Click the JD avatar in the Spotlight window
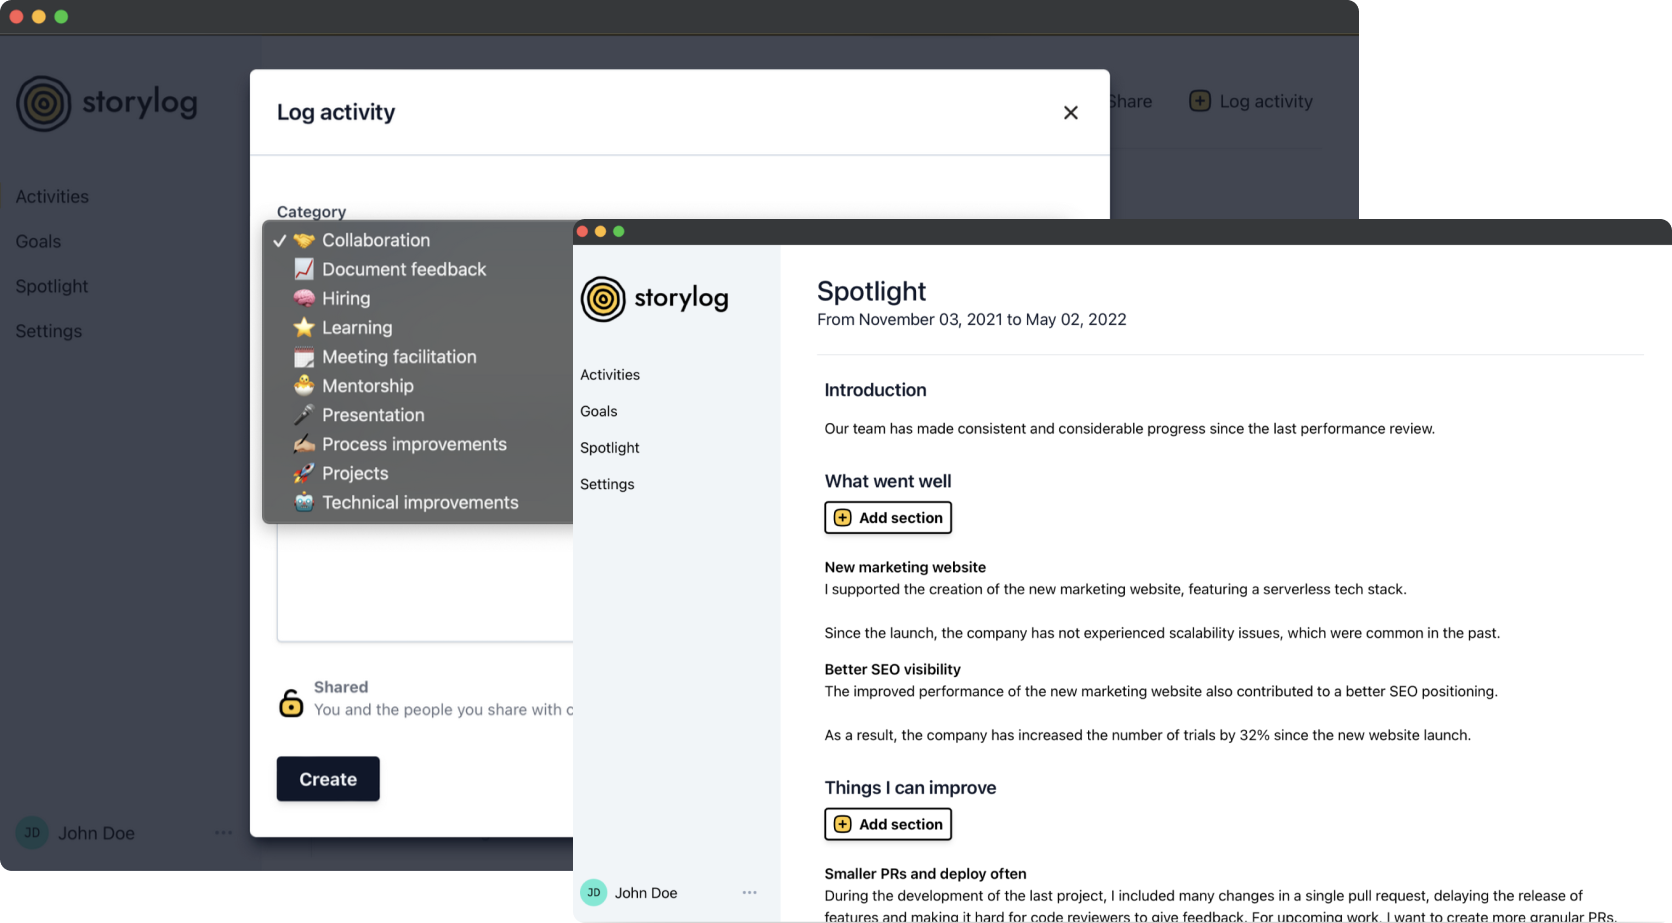This screenshot has width=1672, height=923. [x=593, y=892]
